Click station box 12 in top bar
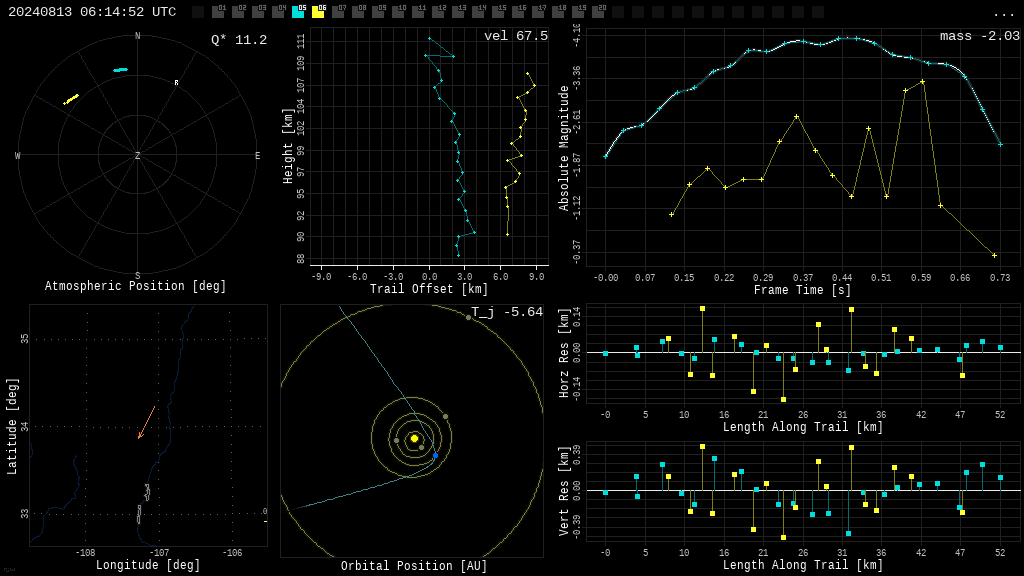Screen dimensions: 1024x576 [x=438, y=12]
